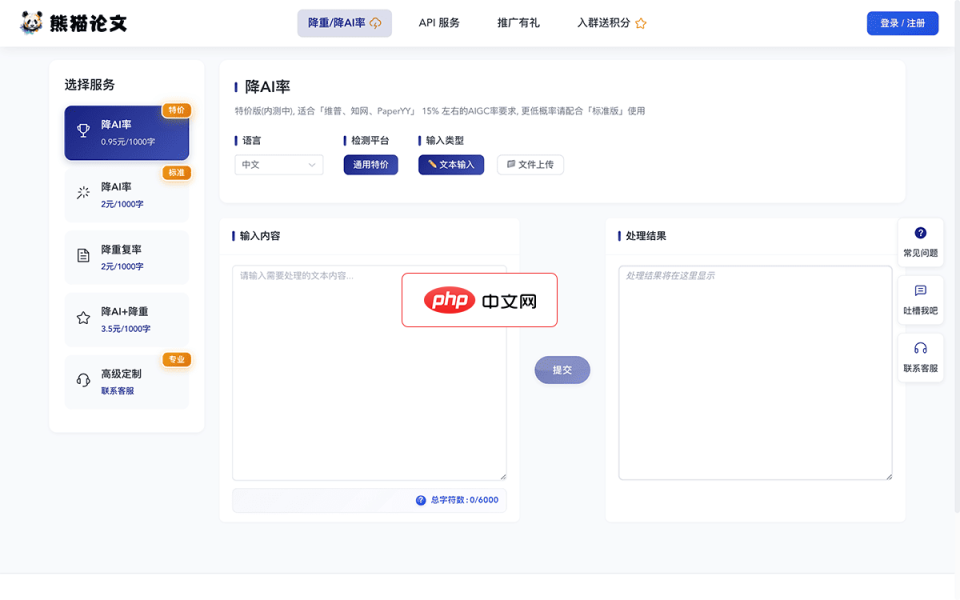
Task: Open 吐槽我吧 feedback icon
Action: (x=920, y=290)
